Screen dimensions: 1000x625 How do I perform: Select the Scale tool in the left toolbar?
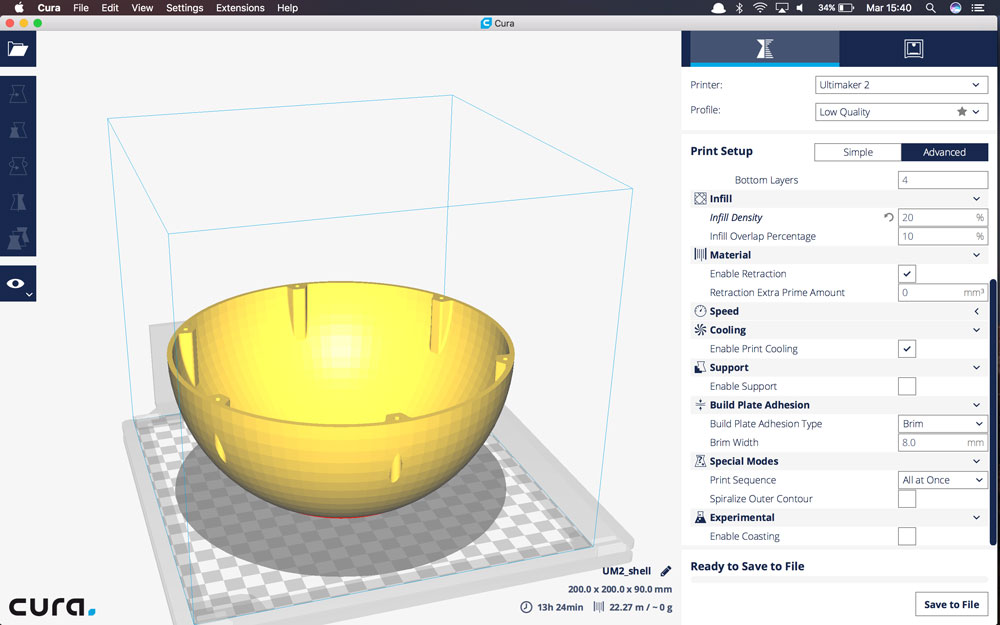pyautogui.click(x=18, y=130)
